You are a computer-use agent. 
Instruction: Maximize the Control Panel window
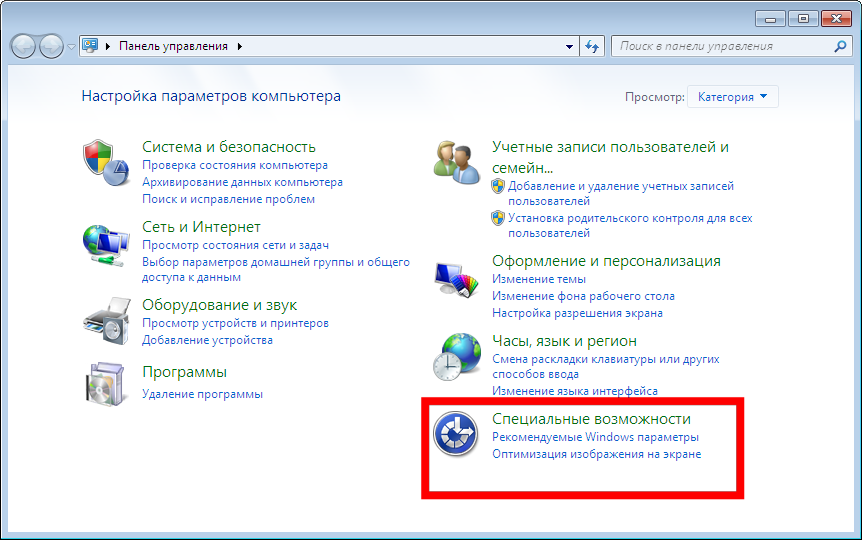803,19
